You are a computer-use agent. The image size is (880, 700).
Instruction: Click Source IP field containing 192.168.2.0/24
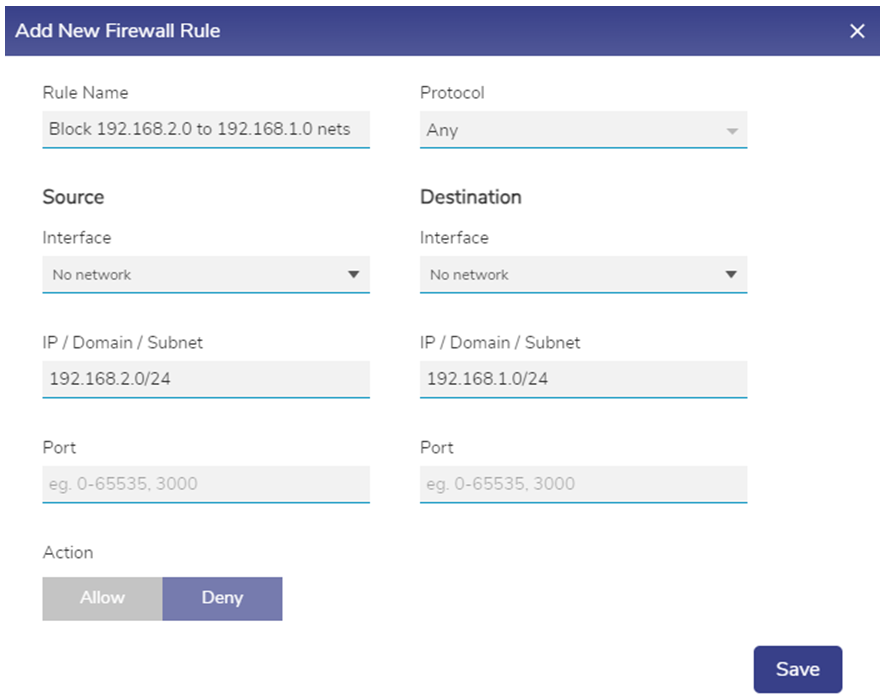tap(205, 379)
